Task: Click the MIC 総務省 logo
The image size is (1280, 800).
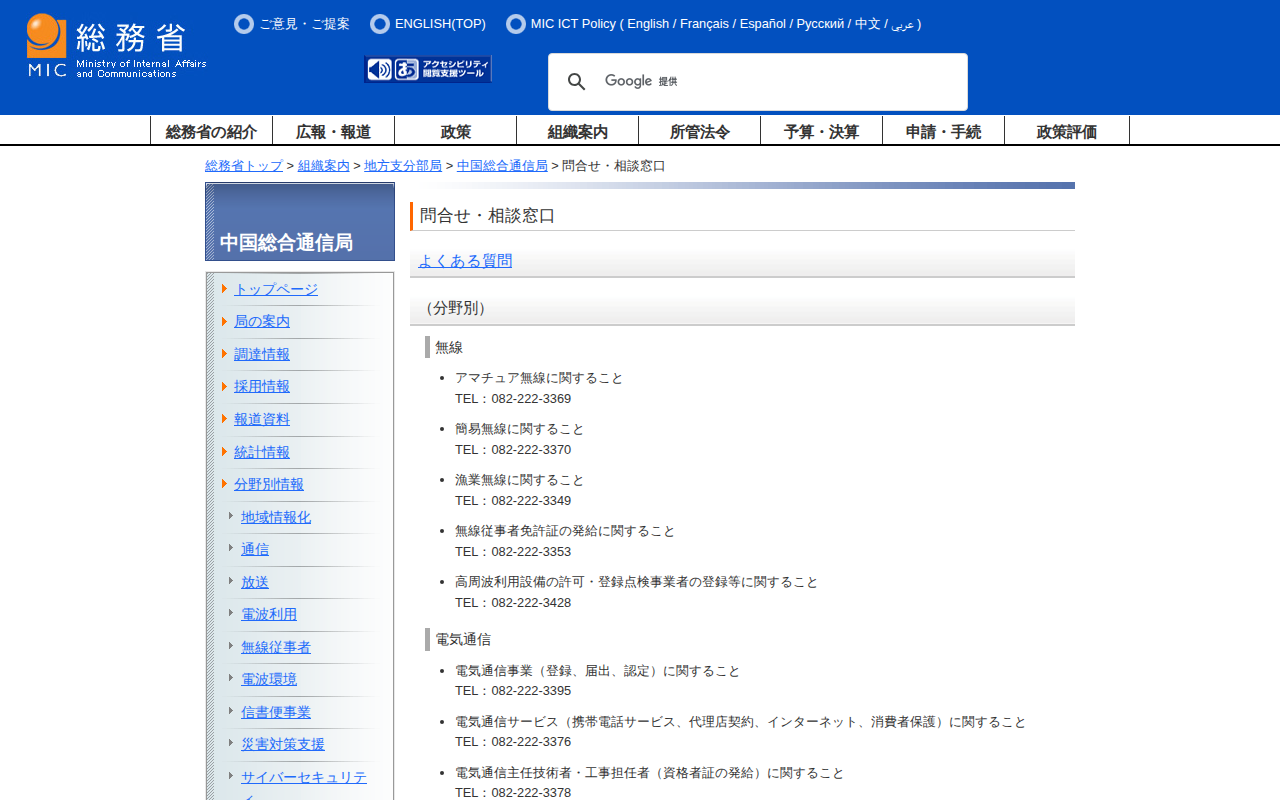Action: pos(116,46)
